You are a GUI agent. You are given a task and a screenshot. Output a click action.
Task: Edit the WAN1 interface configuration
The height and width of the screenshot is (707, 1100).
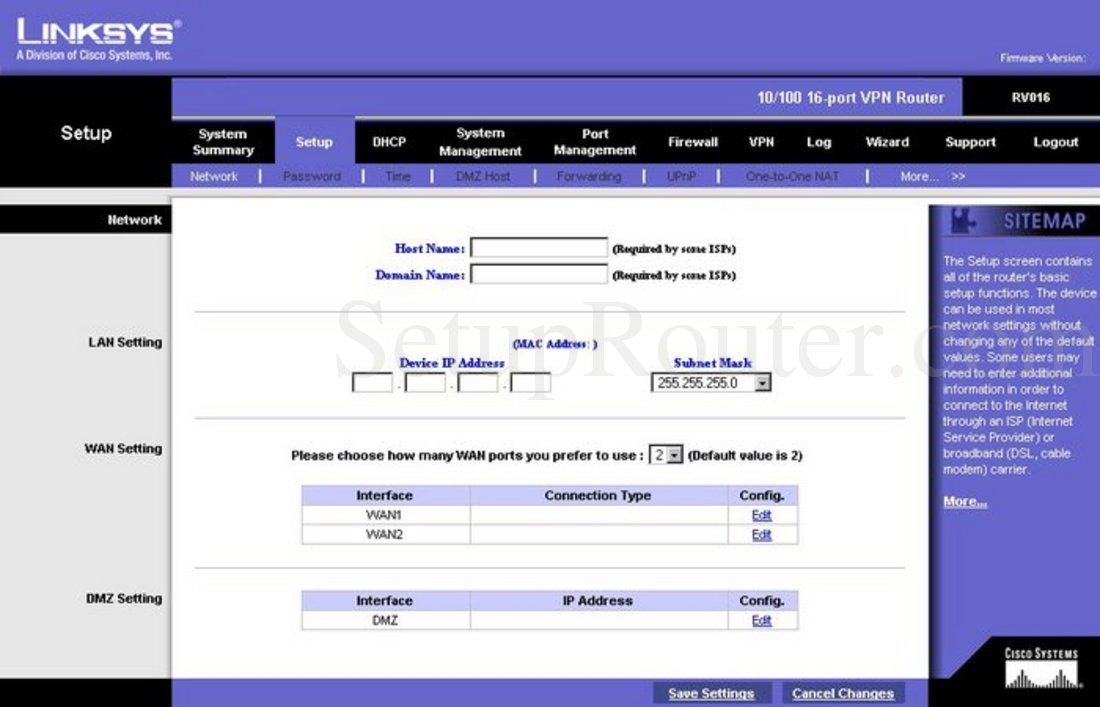tap(761, 516)
